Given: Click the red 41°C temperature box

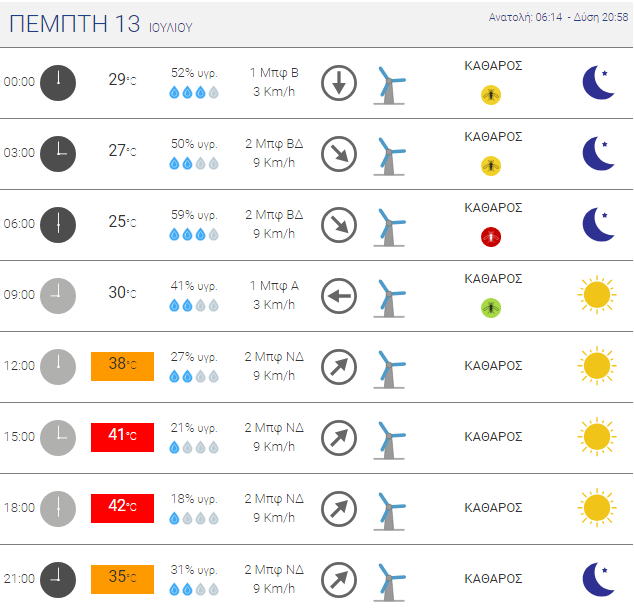Looking at the screenshot, I should pyautogui.click(x=123, y=437).
